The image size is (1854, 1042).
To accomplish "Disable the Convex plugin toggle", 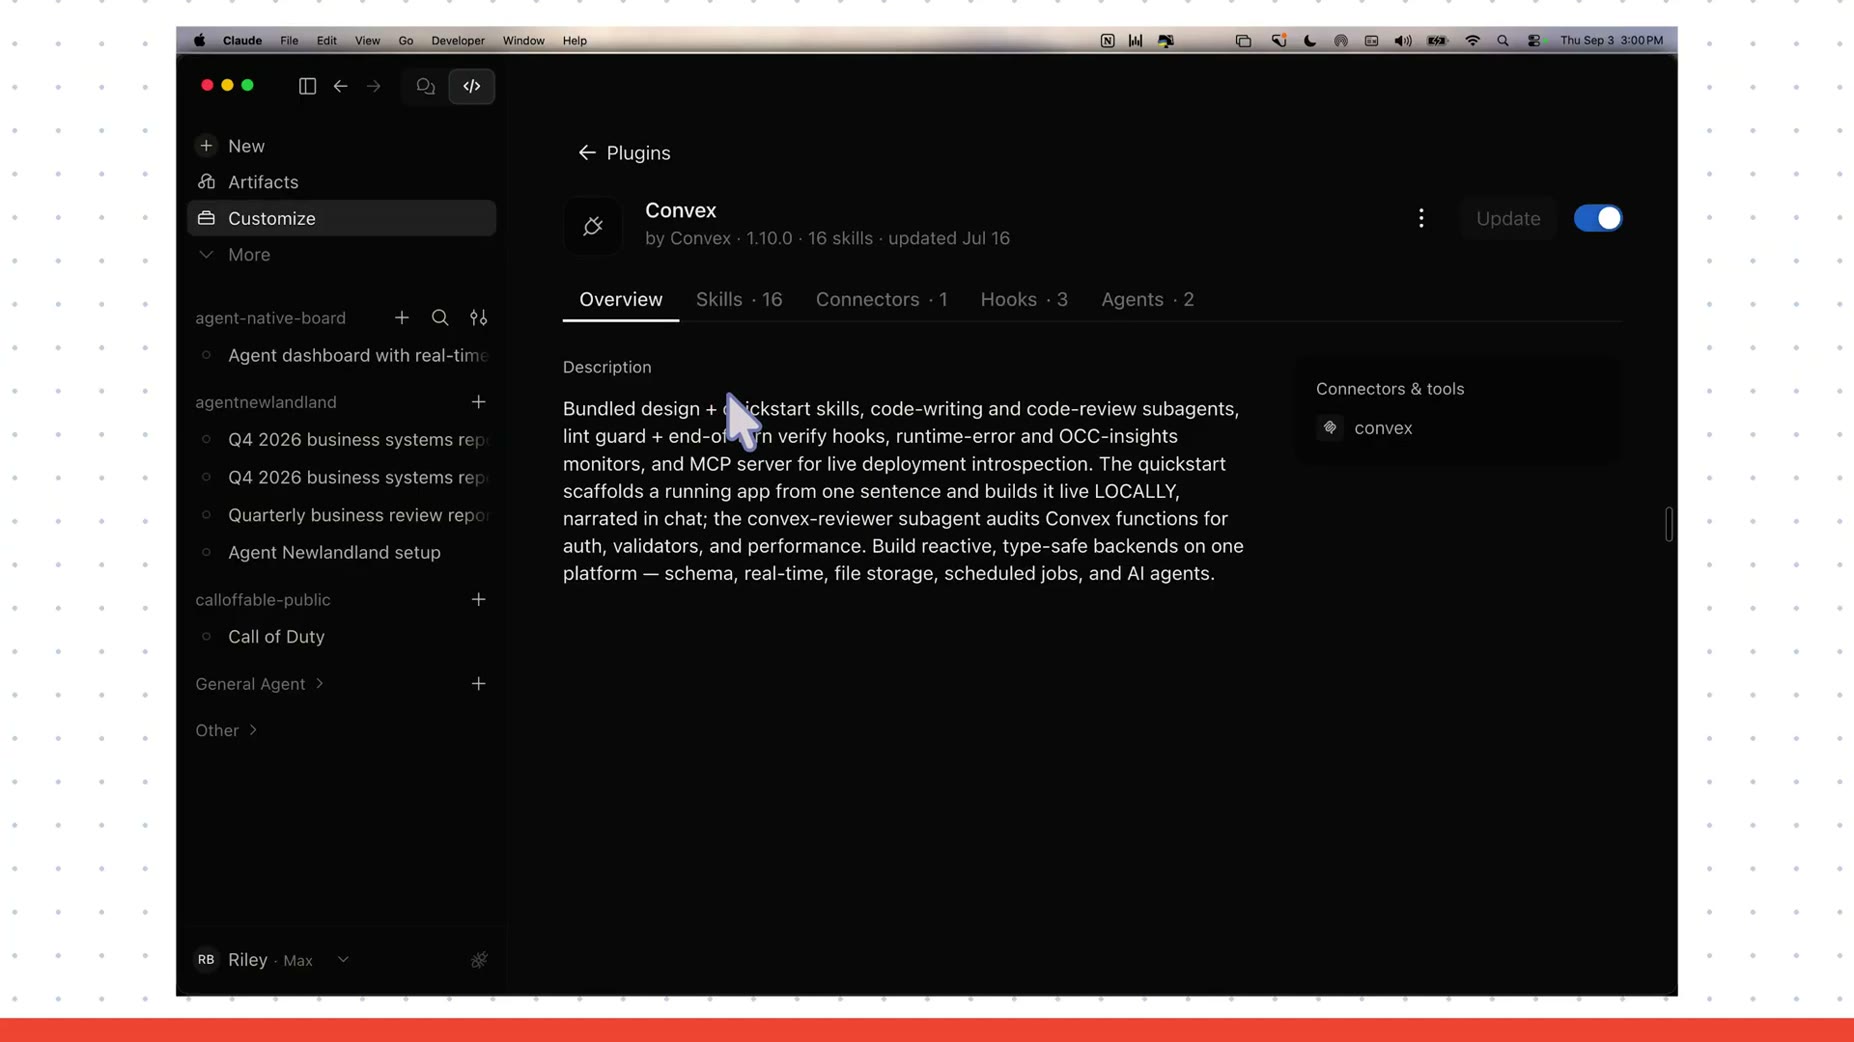I will tap(1598, 218).
